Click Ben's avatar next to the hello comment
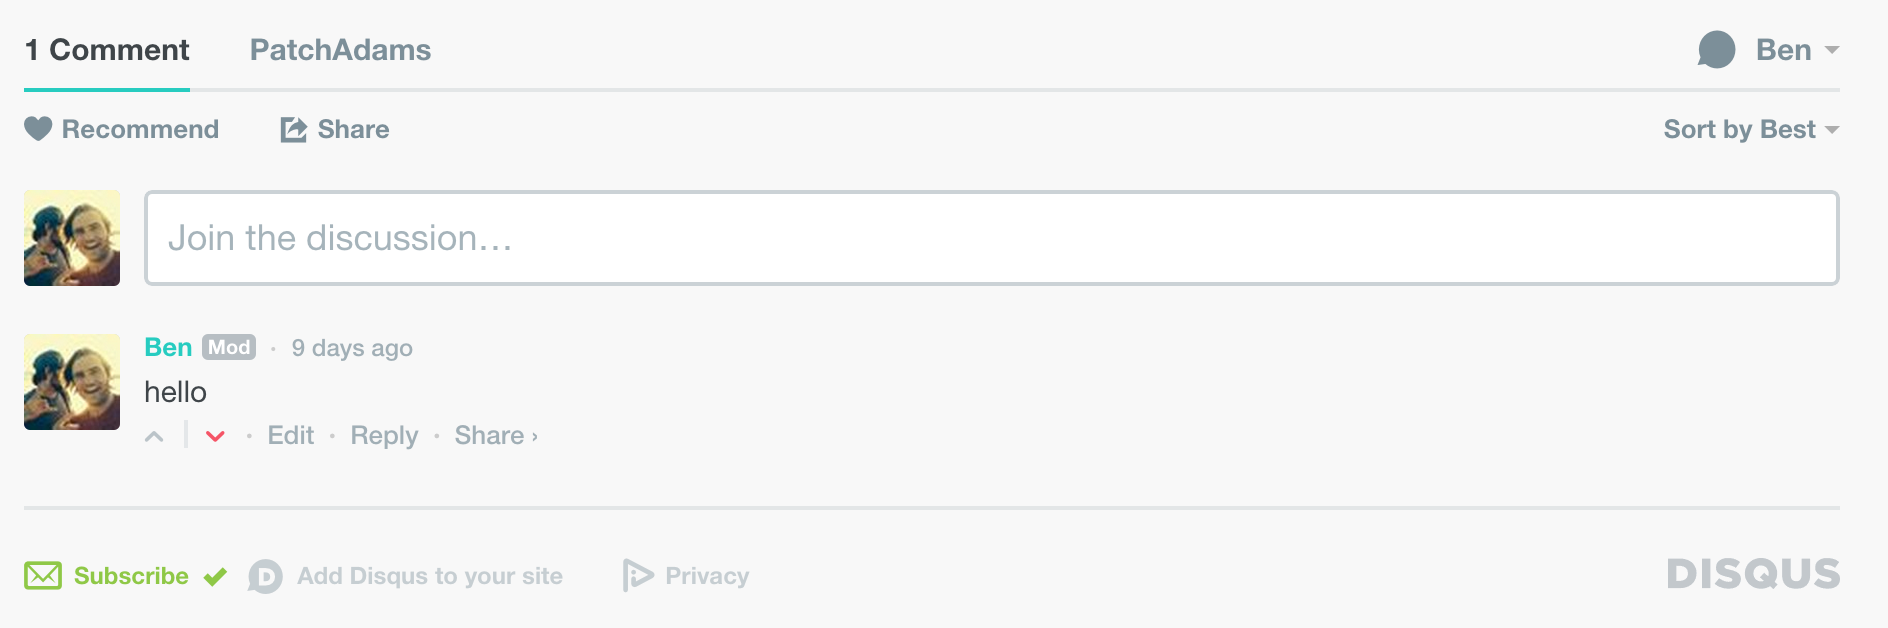1888x628 pixels. [x=72, y=382]
